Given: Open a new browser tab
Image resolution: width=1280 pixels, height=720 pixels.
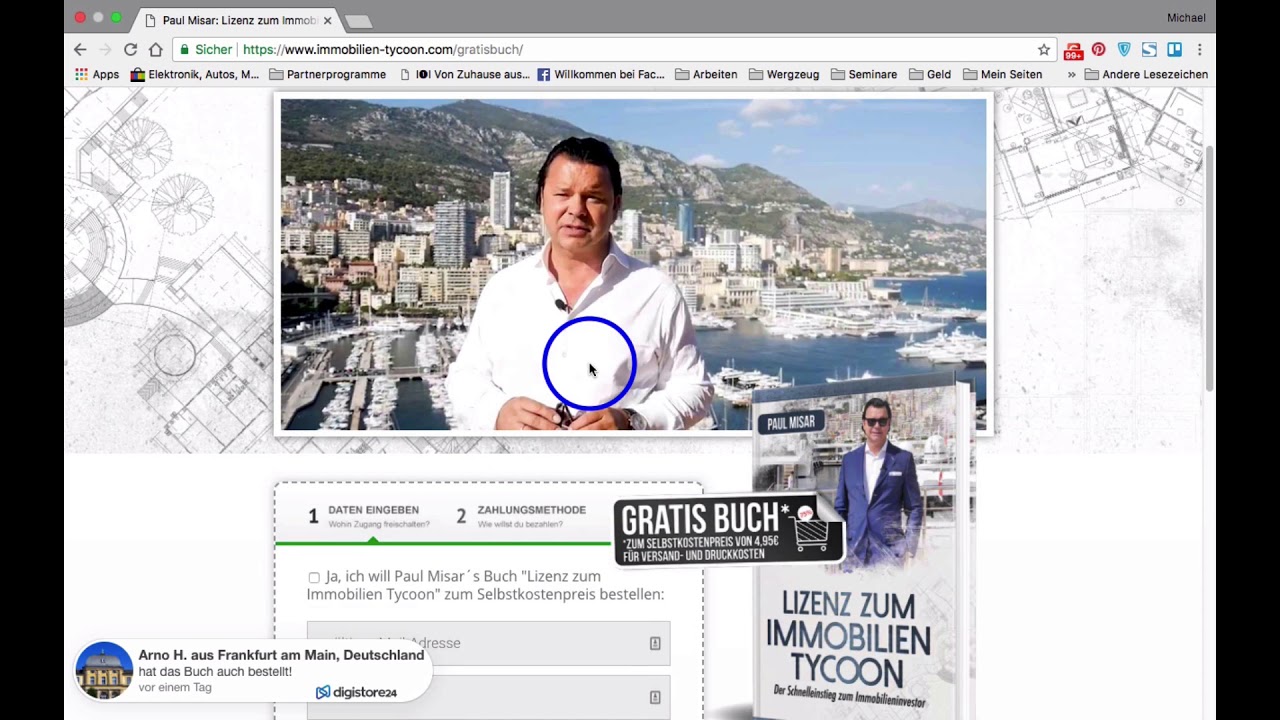Looking at the screenshot, I should pos(357,21).
